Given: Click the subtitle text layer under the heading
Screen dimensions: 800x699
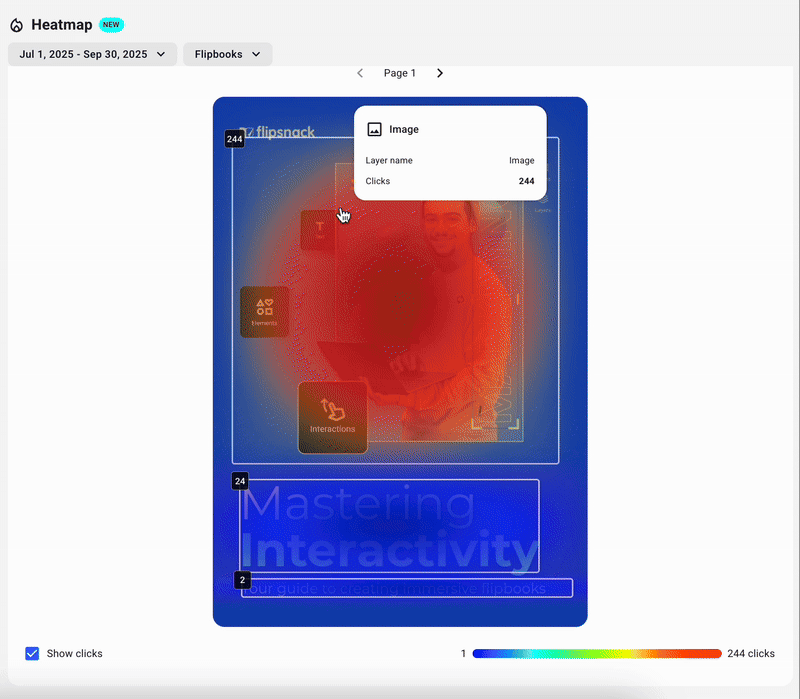Looking at the screenshot, I should coord(406,588).
